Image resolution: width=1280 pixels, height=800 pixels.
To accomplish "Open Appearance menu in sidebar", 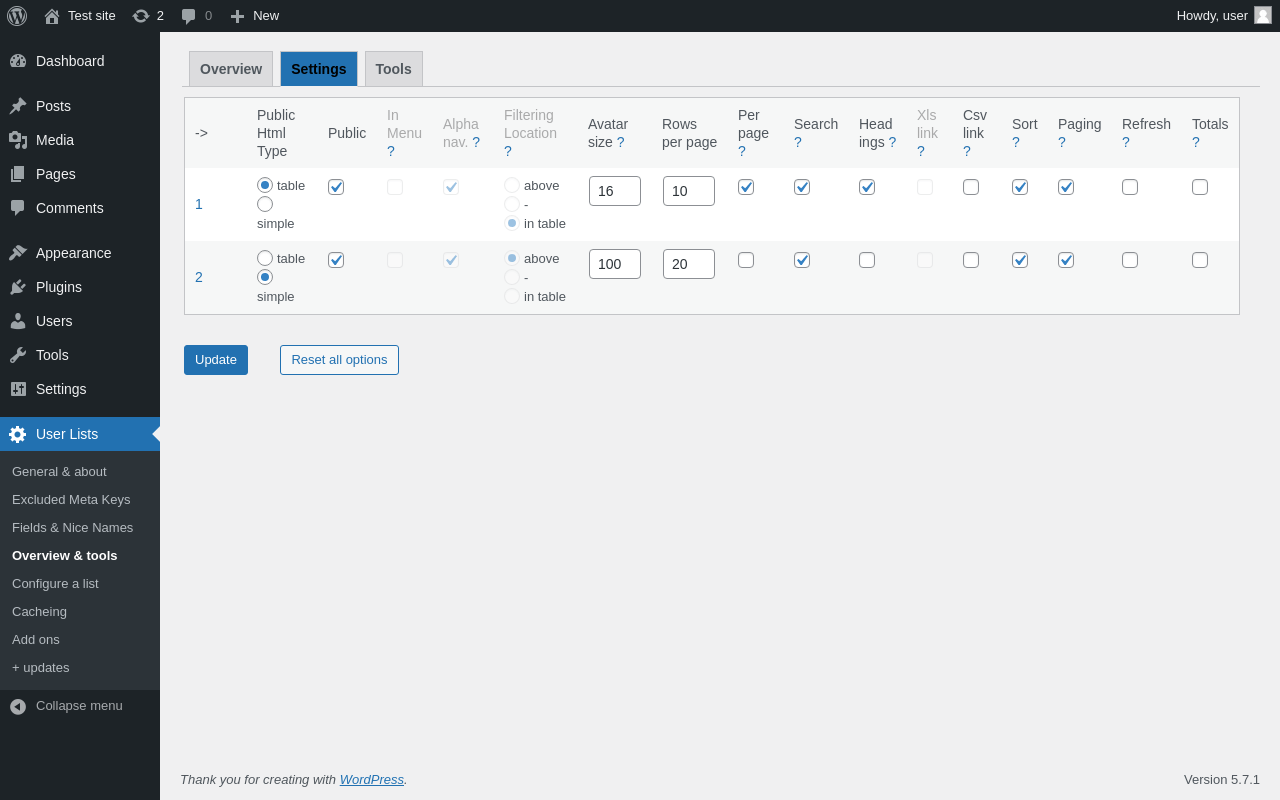I will (73, 253).
